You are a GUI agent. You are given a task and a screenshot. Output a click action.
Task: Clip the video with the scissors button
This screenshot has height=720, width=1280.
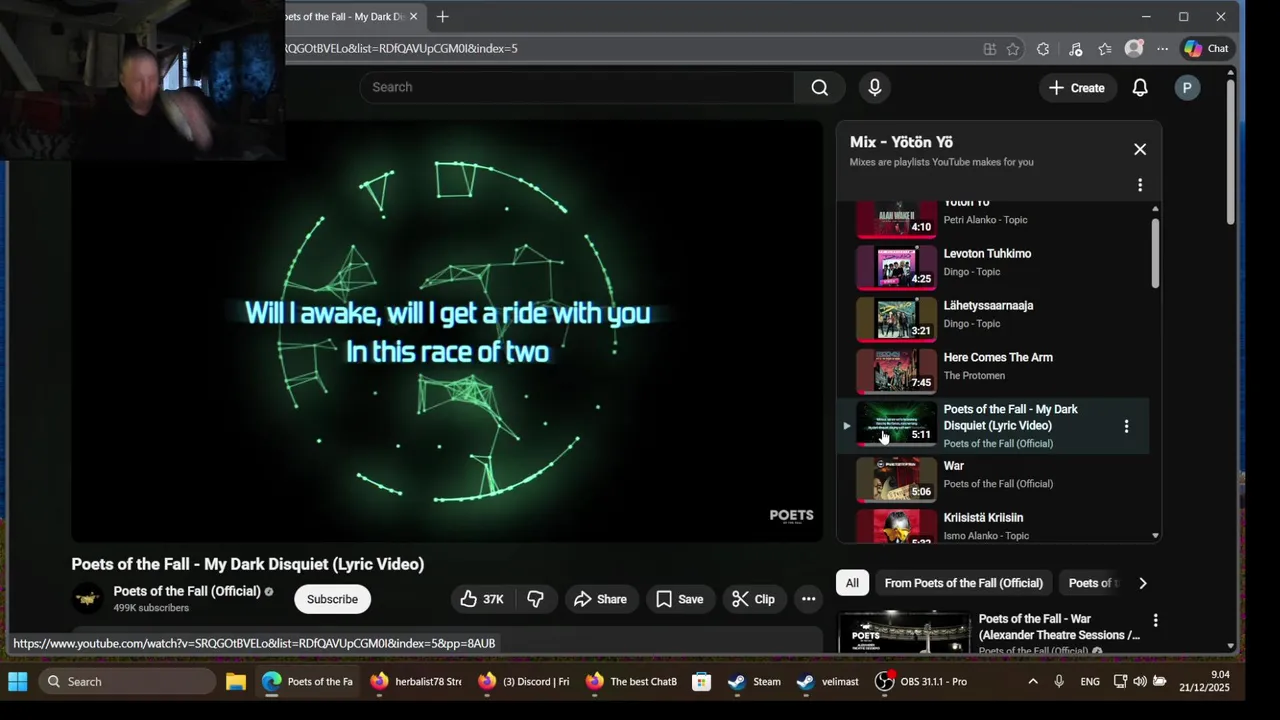[x=753, y=599]
